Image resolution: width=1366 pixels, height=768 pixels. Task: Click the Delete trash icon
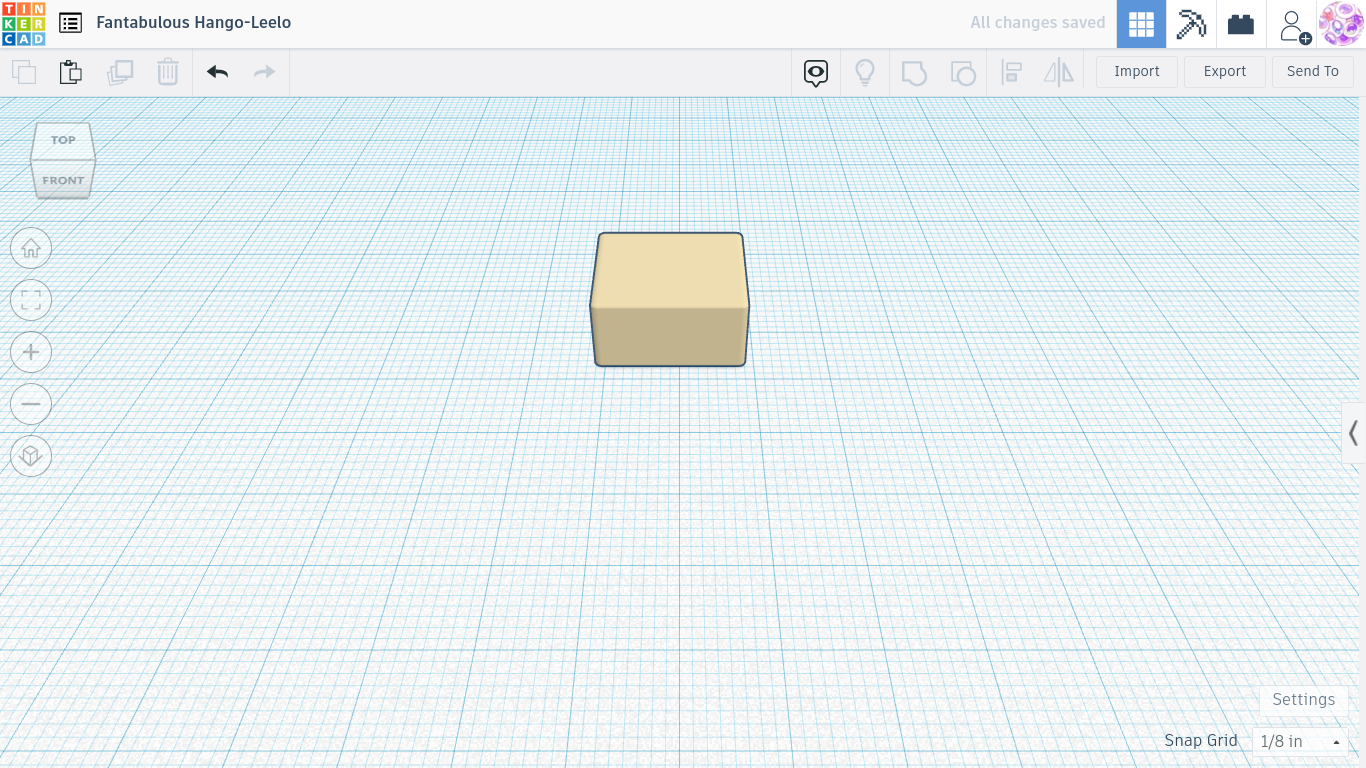coord(168,72)
